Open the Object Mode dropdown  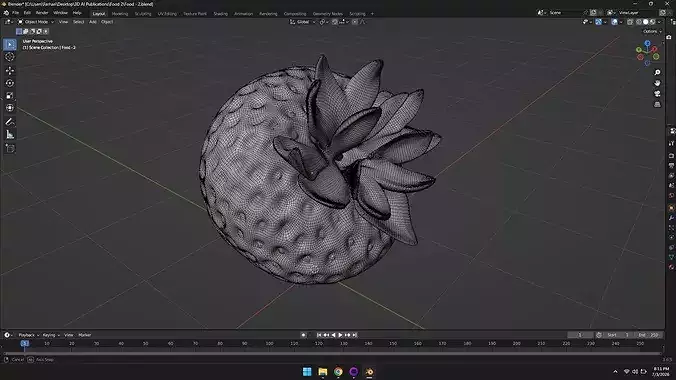[x=36, y=22]
